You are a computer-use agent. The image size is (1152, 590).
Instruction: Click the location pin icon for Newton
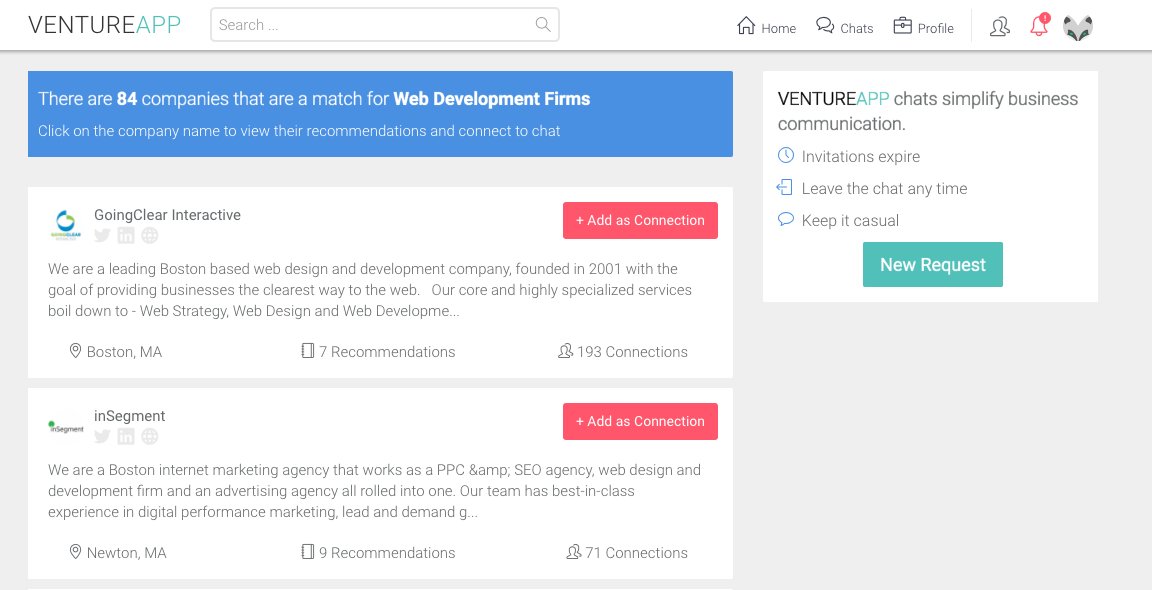pos(75,552)
